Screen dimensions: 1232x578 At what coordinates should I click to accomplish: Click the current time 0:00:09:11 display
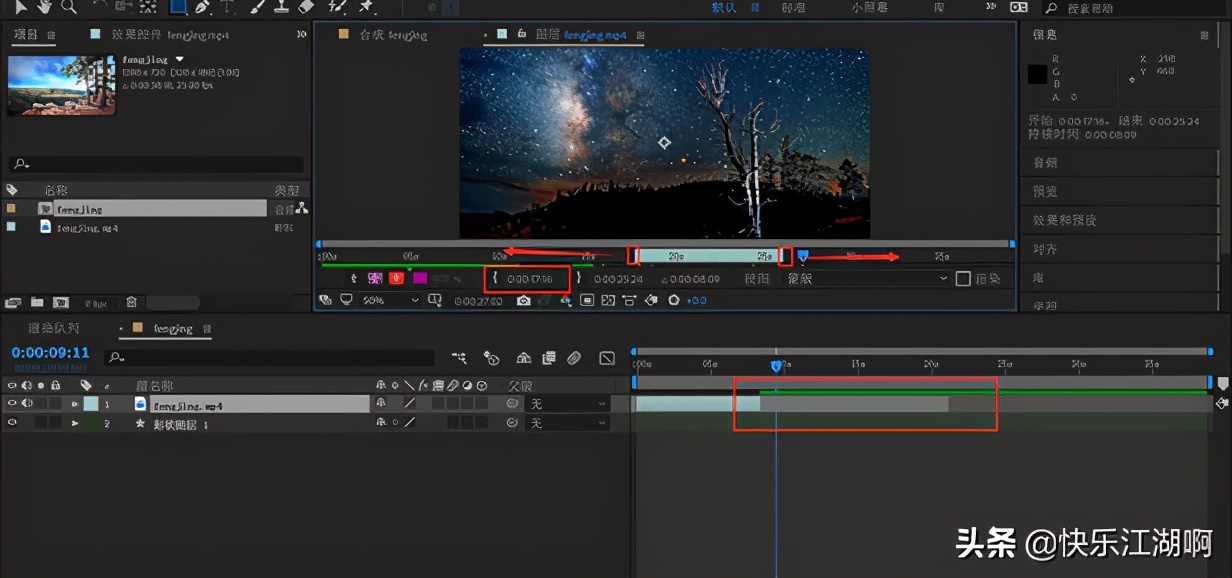[x=51, y=353]
